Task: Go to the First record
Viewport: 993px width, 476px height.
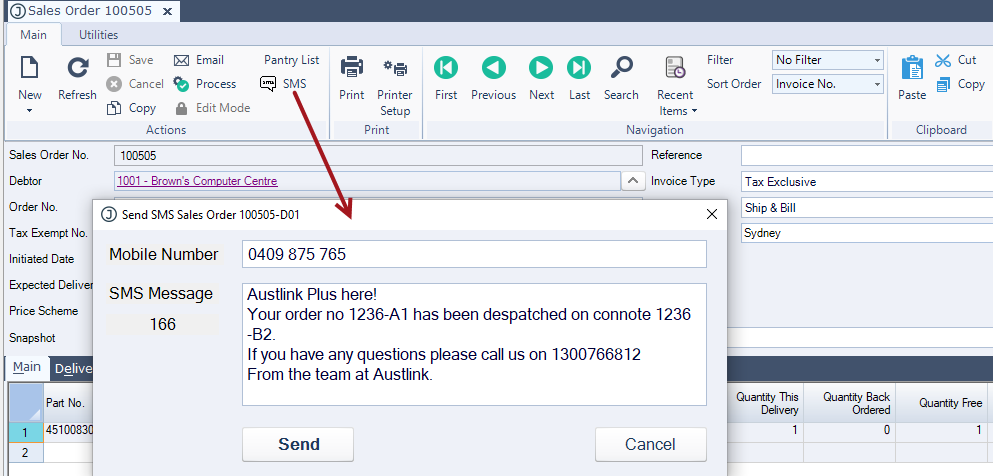Action: coord(446,78)
